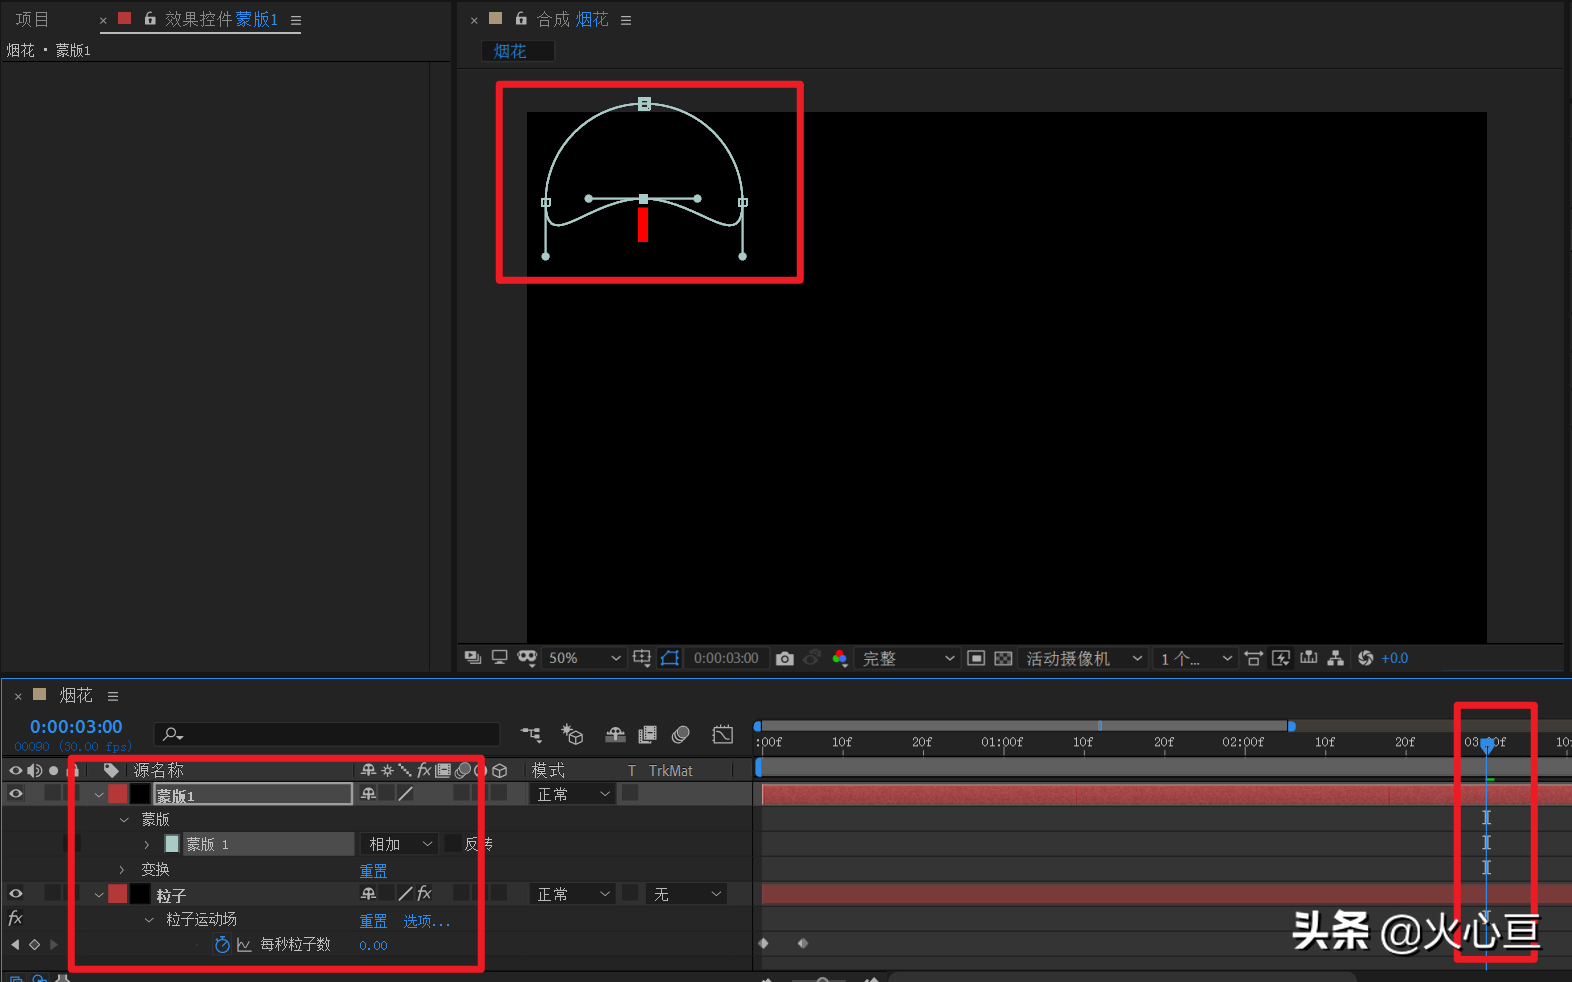Viewport: 1572px width, 982px height.
Task: Toggle transparency grid icon in viewer
Action: [x=1003, y=658]
